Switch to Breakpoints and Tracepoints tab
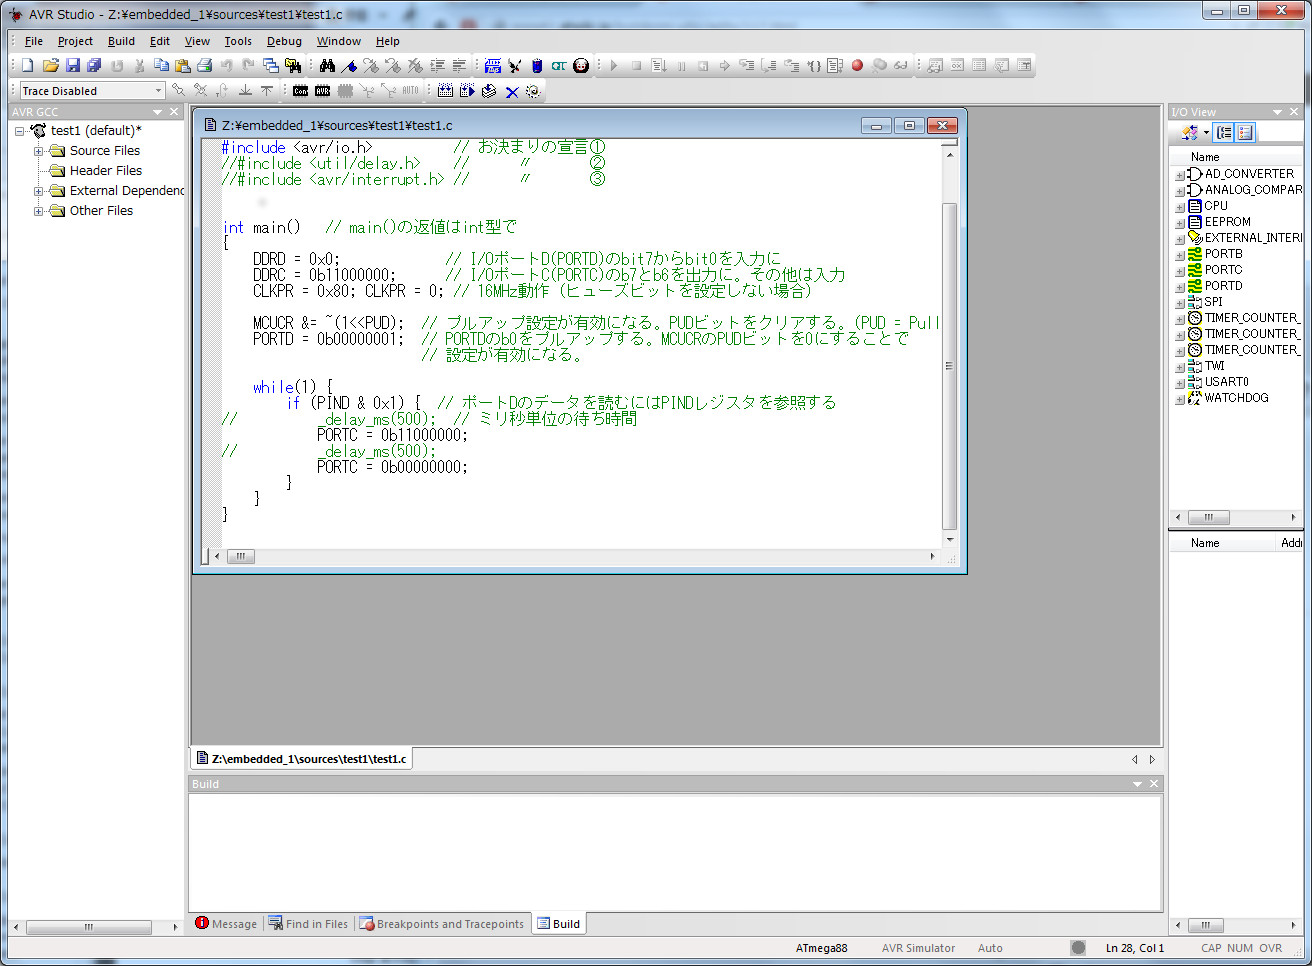Image resolution: width=1312 pixels, height=966 pixels. click(x=441, y=924)
